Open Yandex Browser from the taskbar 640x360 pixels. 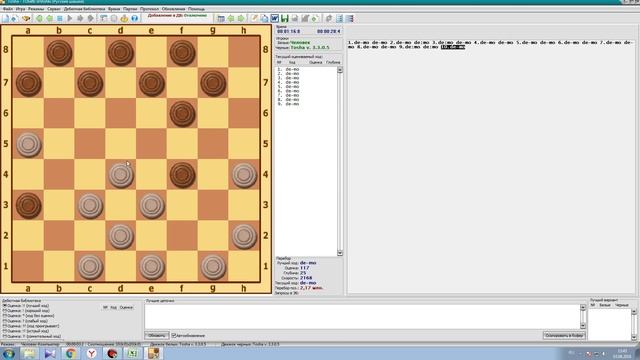coord(91,353)
